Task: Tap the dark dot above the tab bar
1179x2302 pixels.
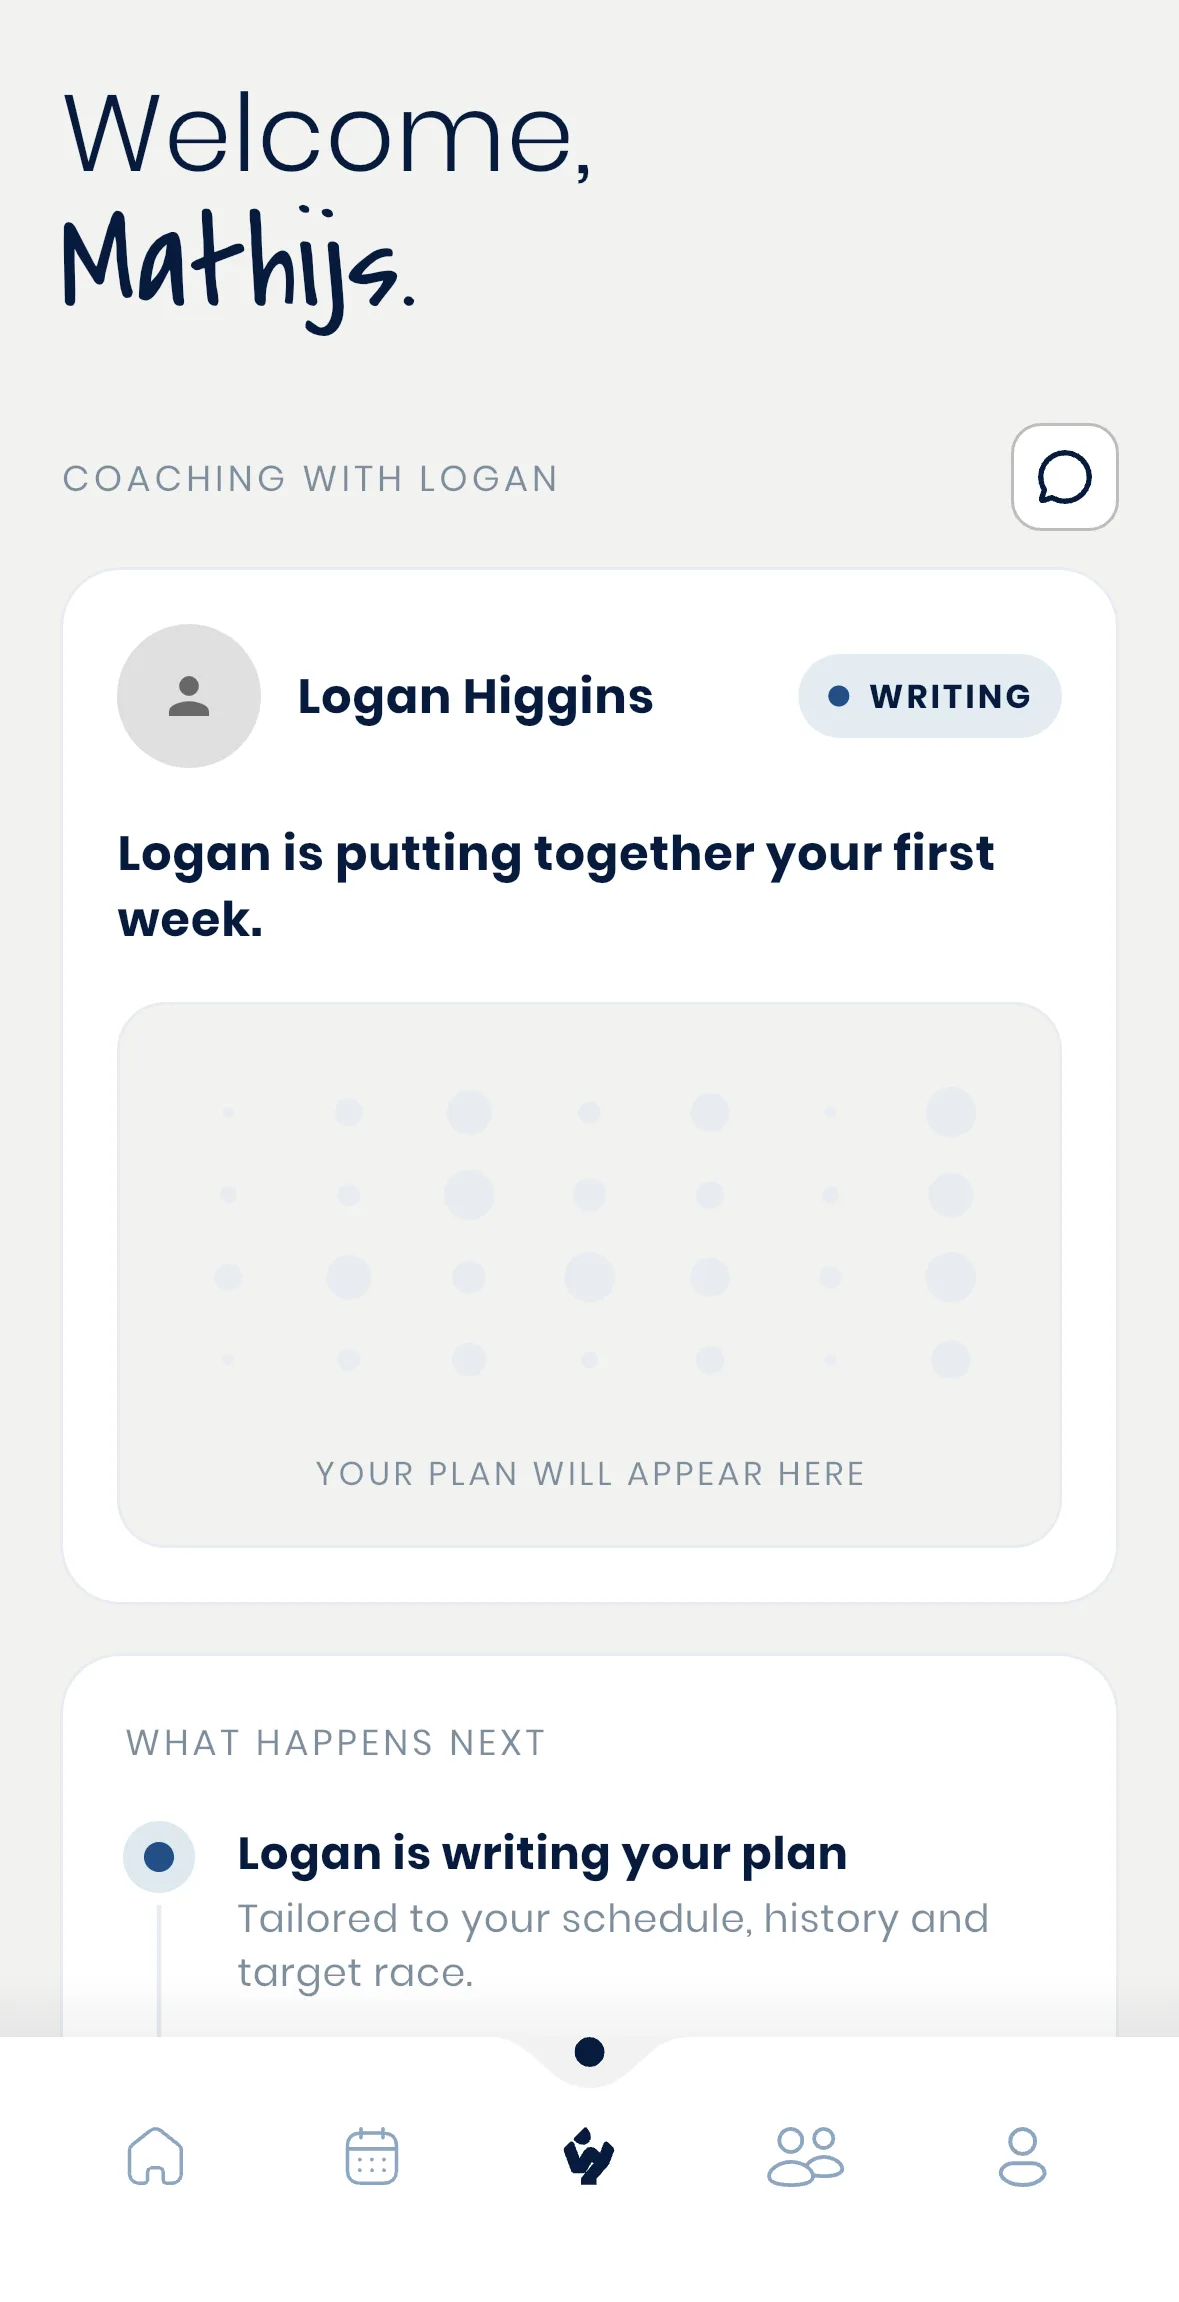Action: (x=590, y=2052)
